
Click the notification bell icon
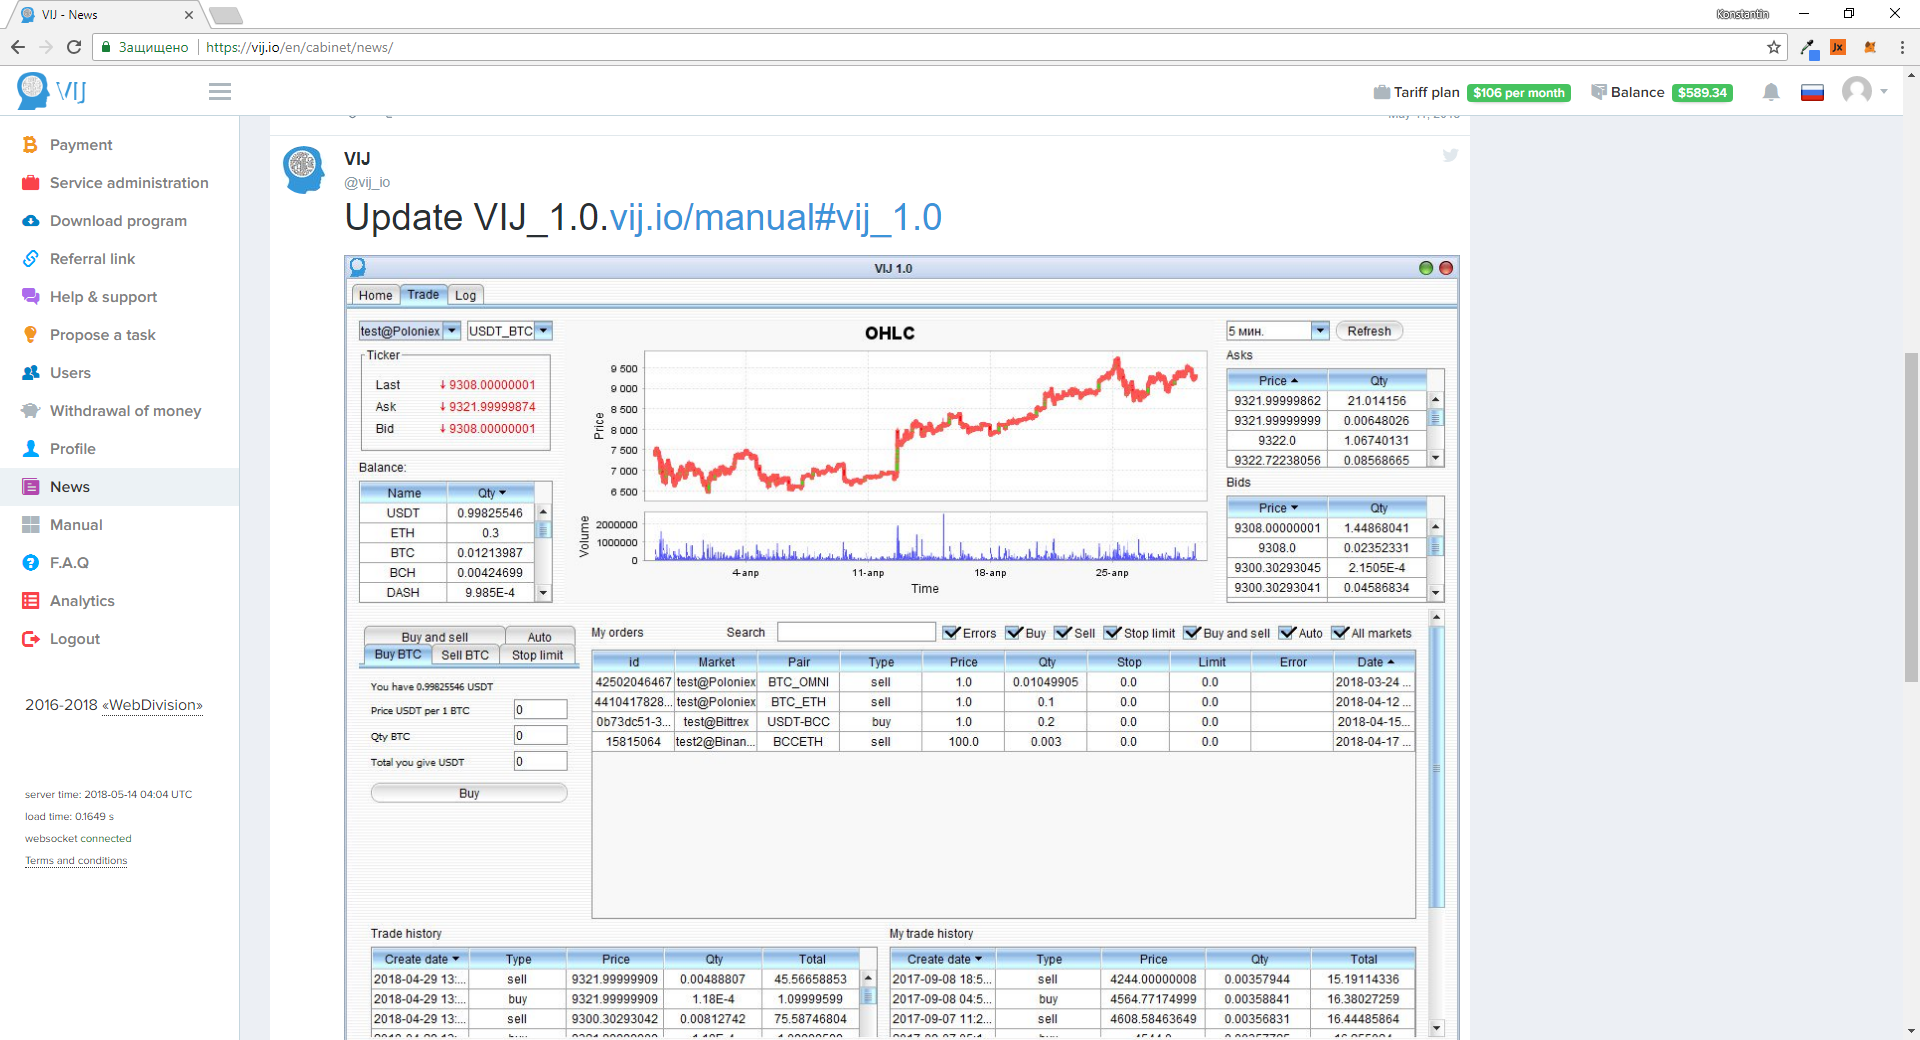1771,92
